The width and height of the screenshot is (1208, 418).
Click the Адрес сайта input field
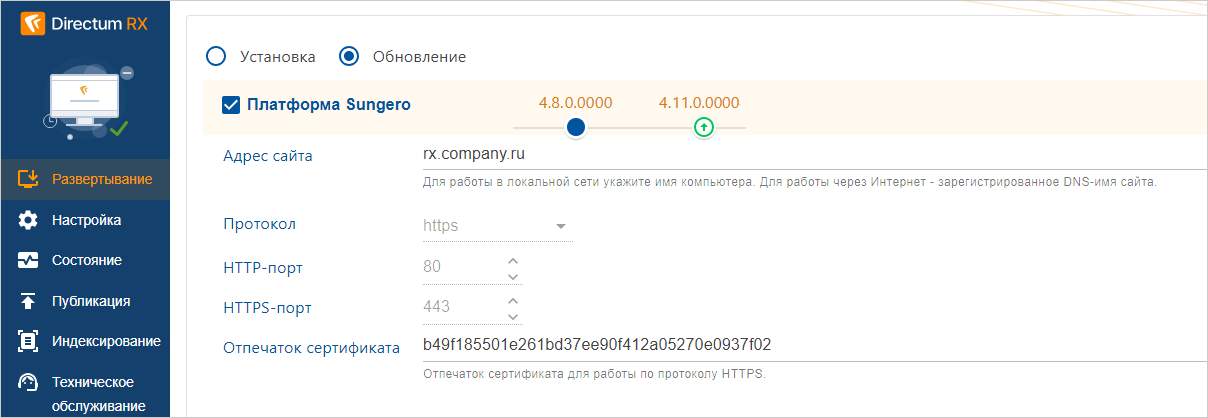[800, 155]
